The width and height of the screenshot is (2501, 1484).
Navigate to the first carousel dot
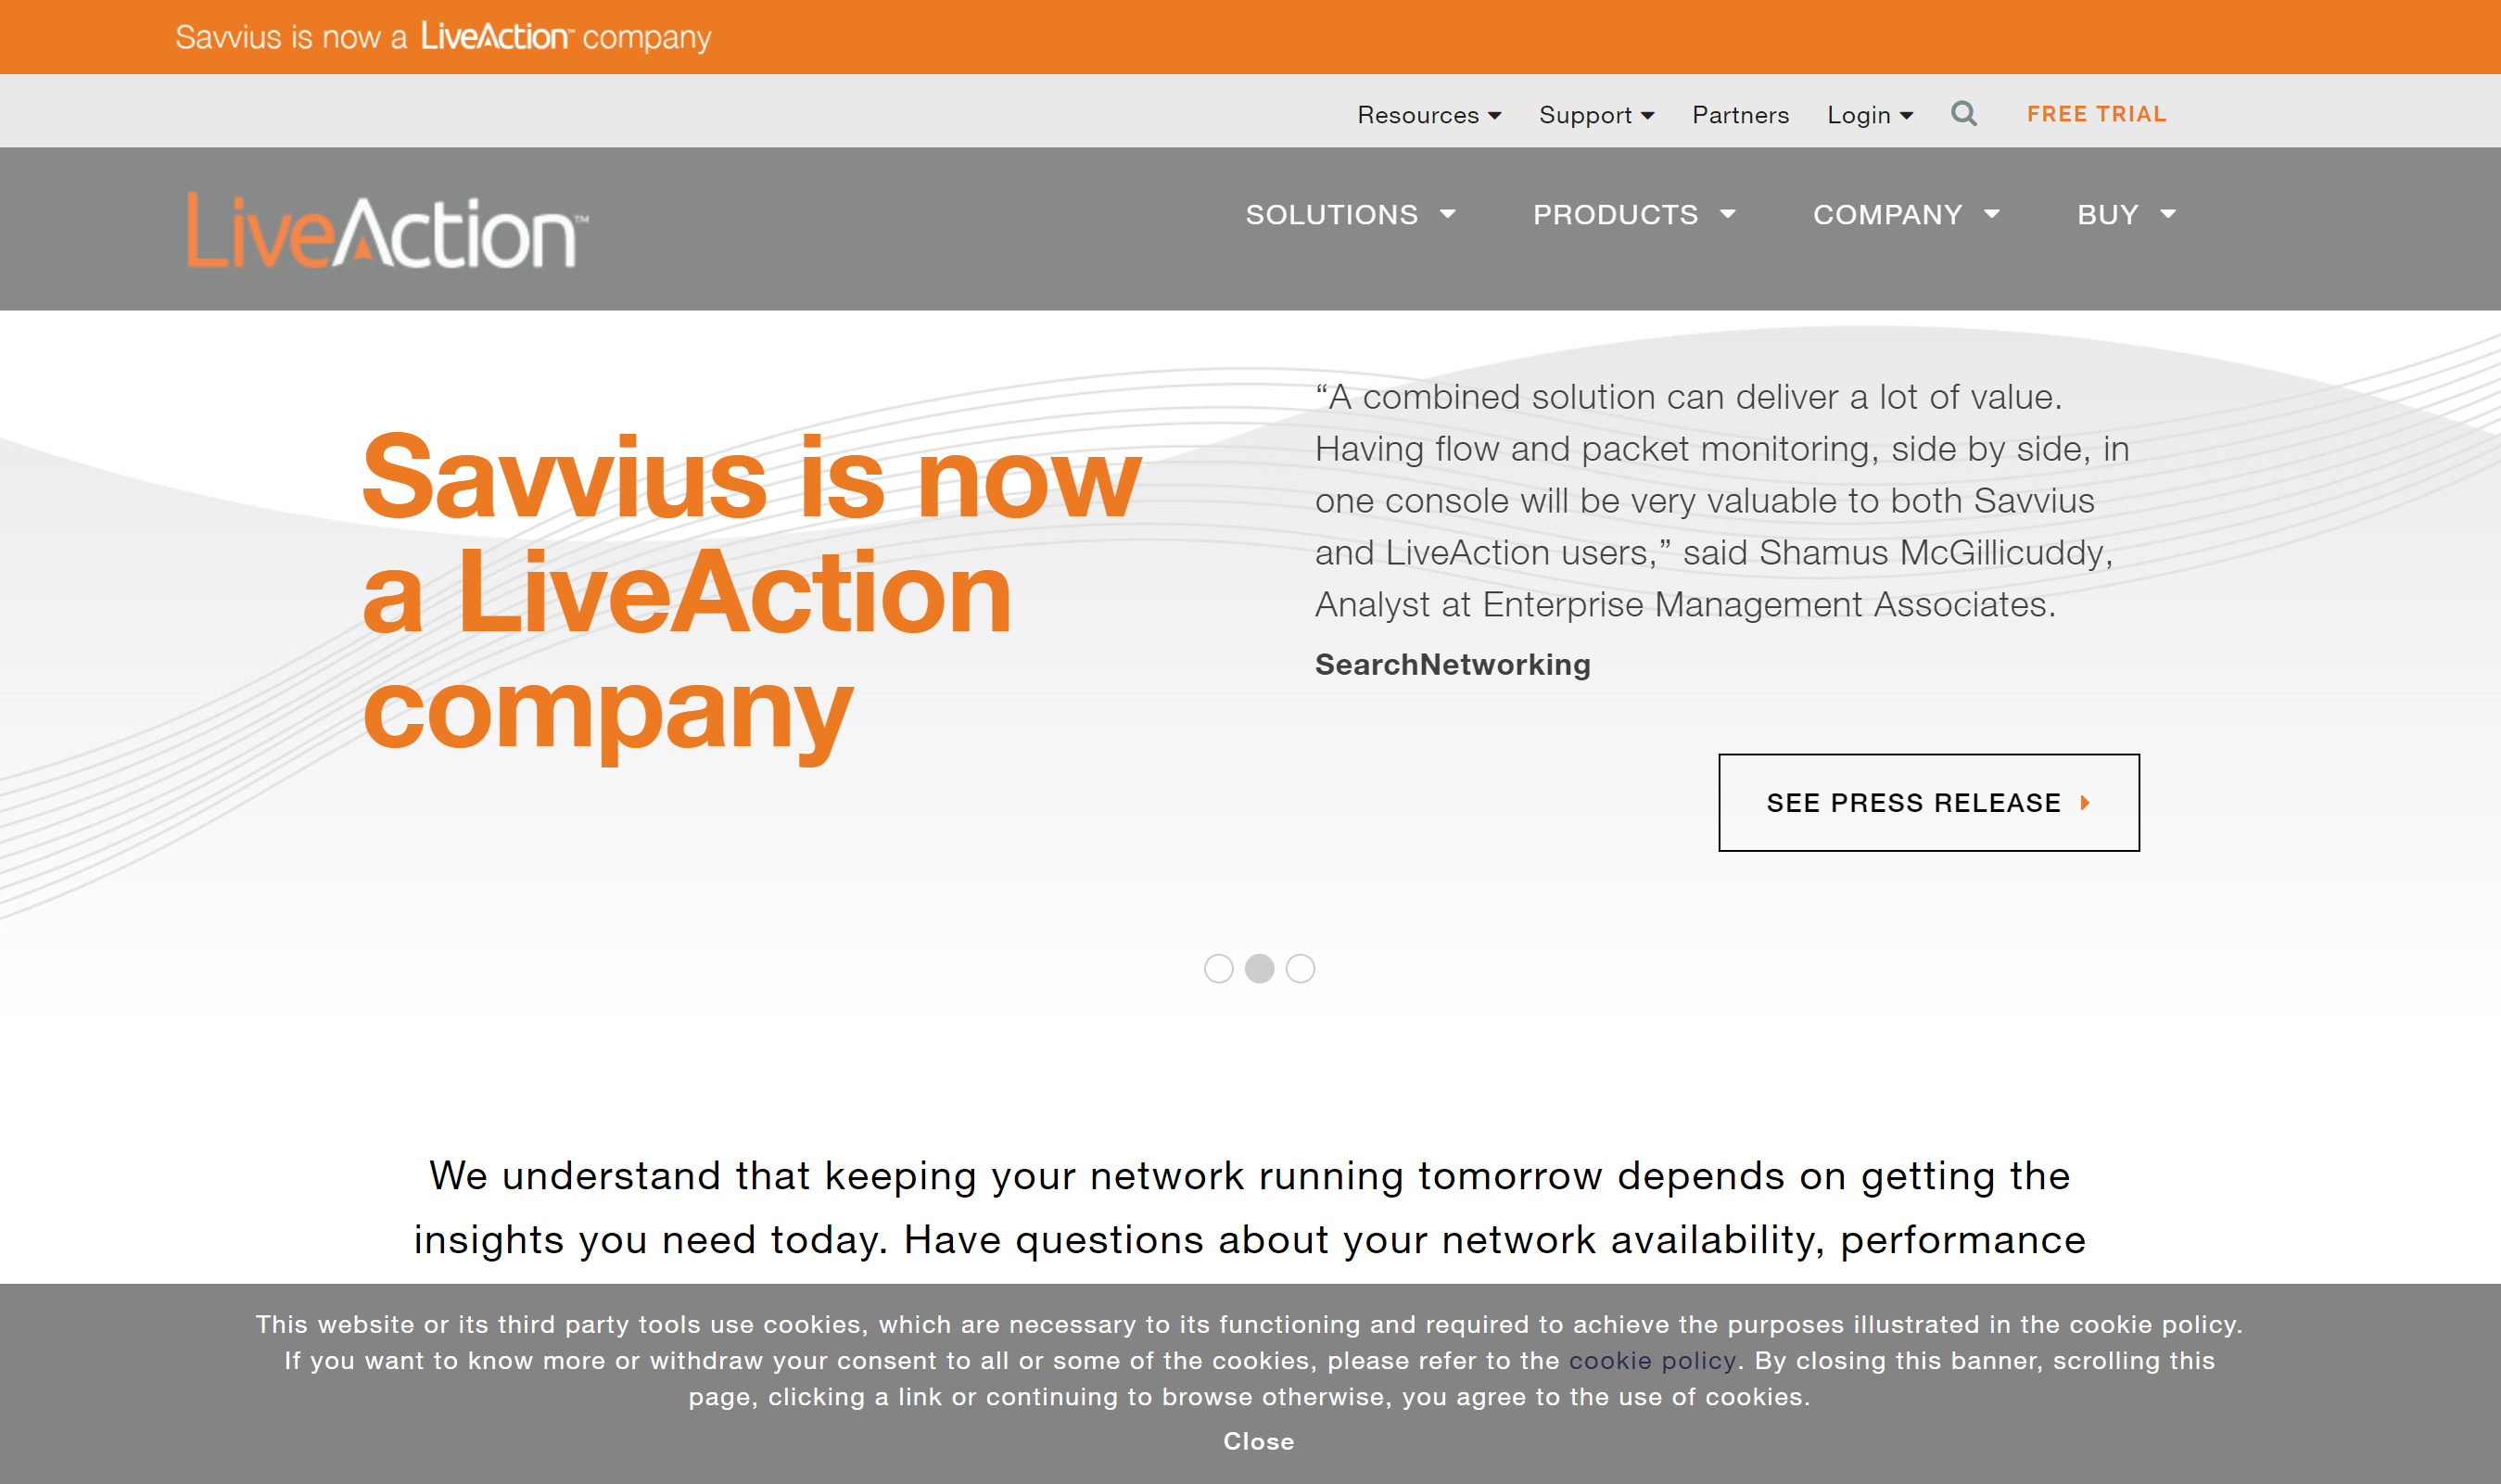[x=1221, y=968]
